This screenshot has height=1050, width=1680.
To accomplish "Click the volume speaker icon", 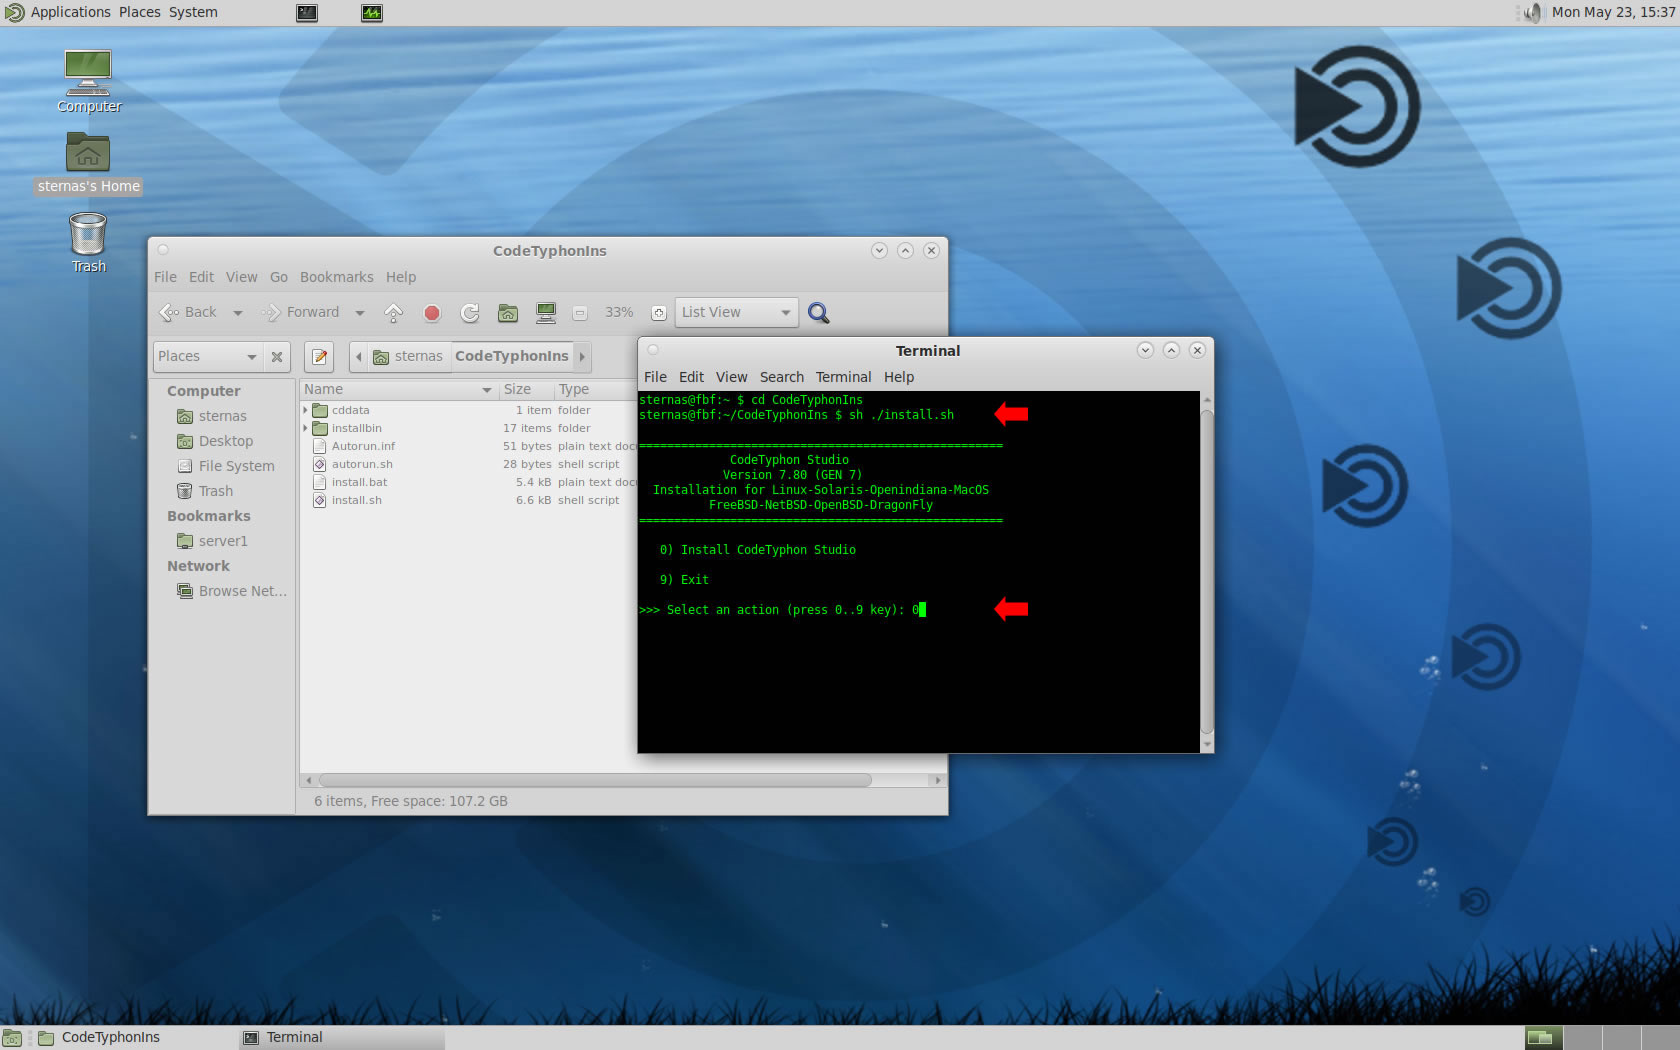I will coord(1532,13).
